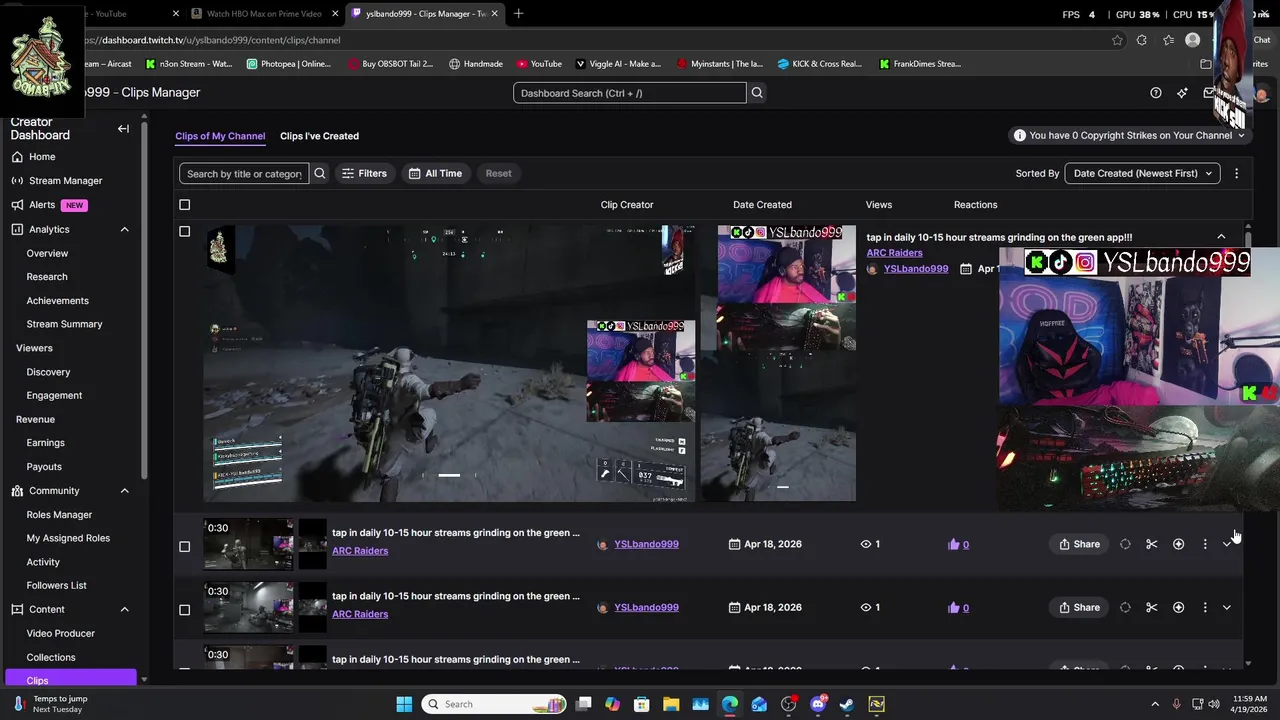Open Steam from the taskbar
Screen dimensions: 1280x720
coord(847,705)
